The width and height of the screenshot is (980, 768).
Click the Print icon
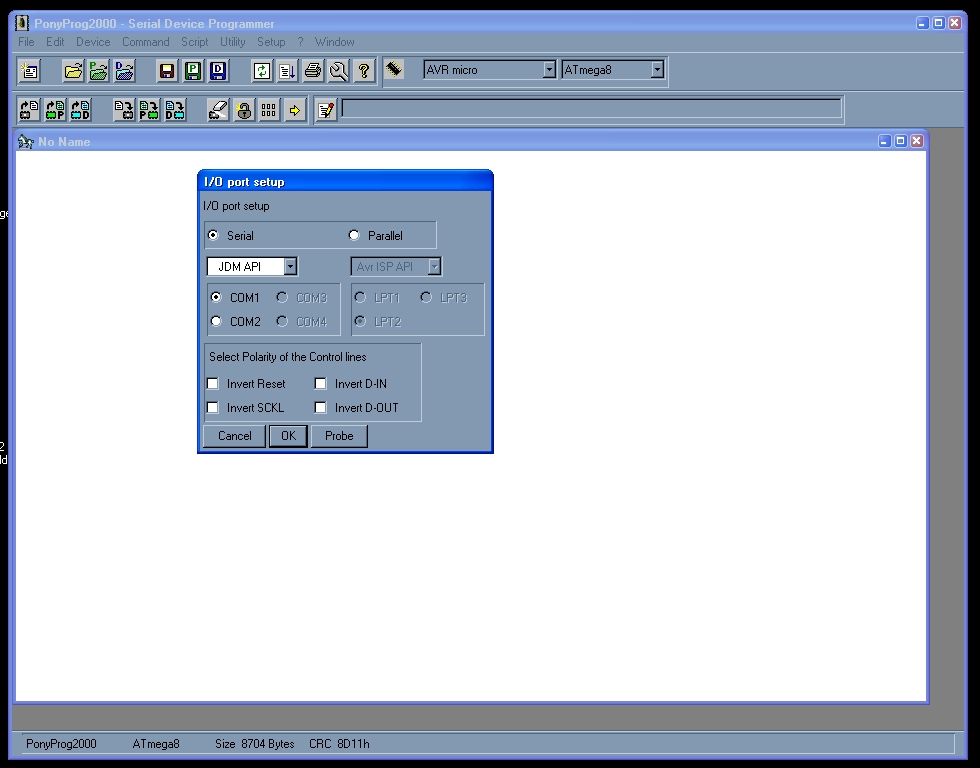coord(313,71)
